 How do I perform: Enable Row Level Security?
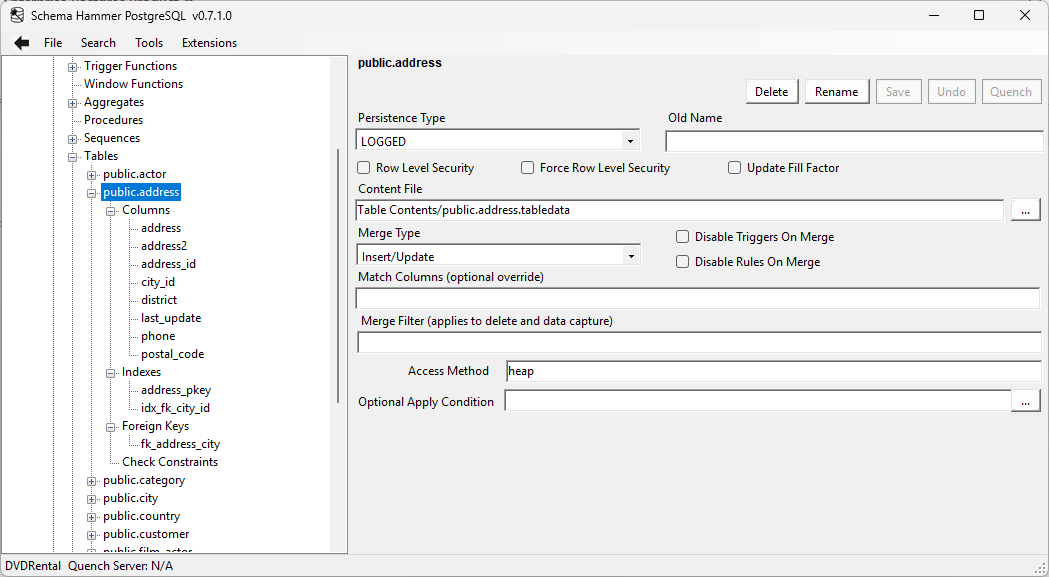(364, 167)
